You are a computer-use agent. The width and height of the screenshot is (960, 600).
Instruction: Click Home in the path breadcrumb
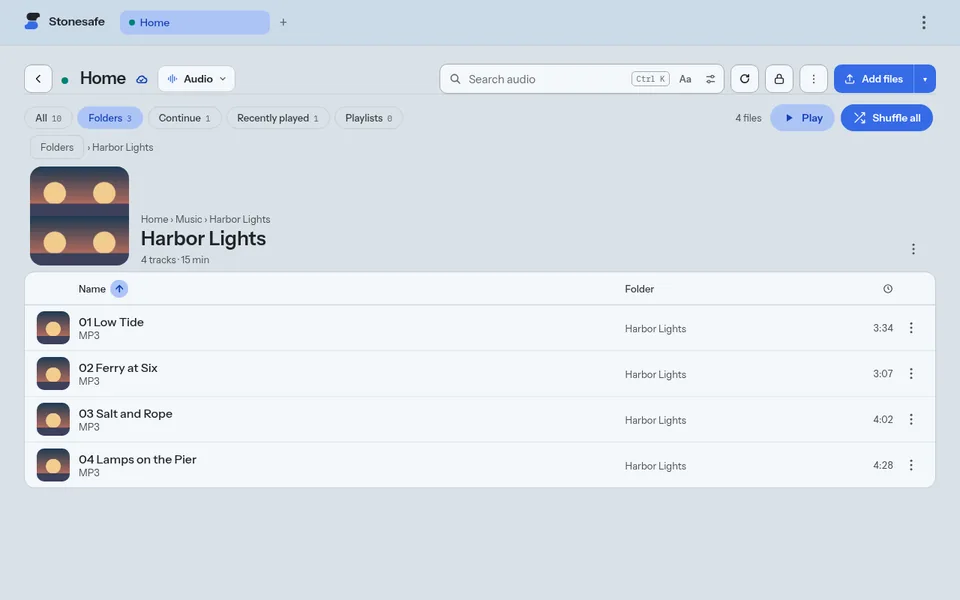[x=154, y=219]
